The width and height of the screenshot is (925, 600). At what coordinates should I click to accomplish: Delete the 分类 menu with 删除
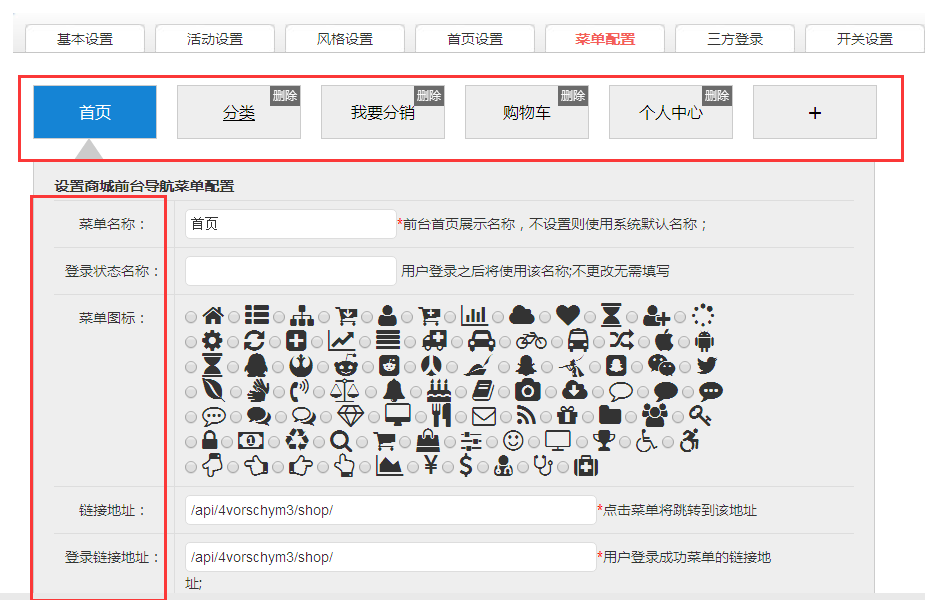point(285,96)
